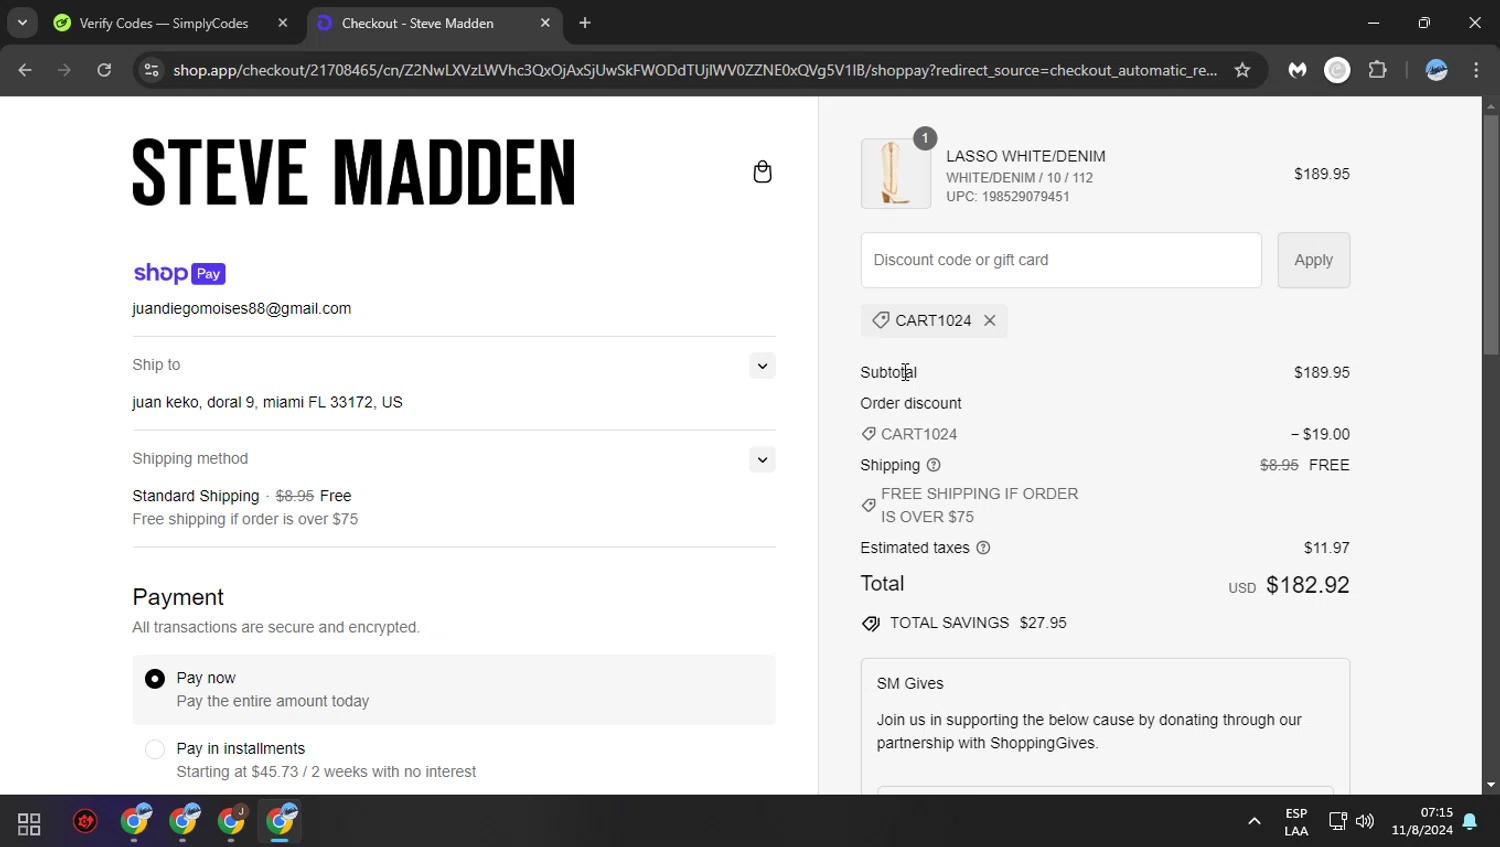Click the TOTAL SAVINGS $27.95 line
The width and height of the screenshot is (1500, 847).
(x=964, y=623)
